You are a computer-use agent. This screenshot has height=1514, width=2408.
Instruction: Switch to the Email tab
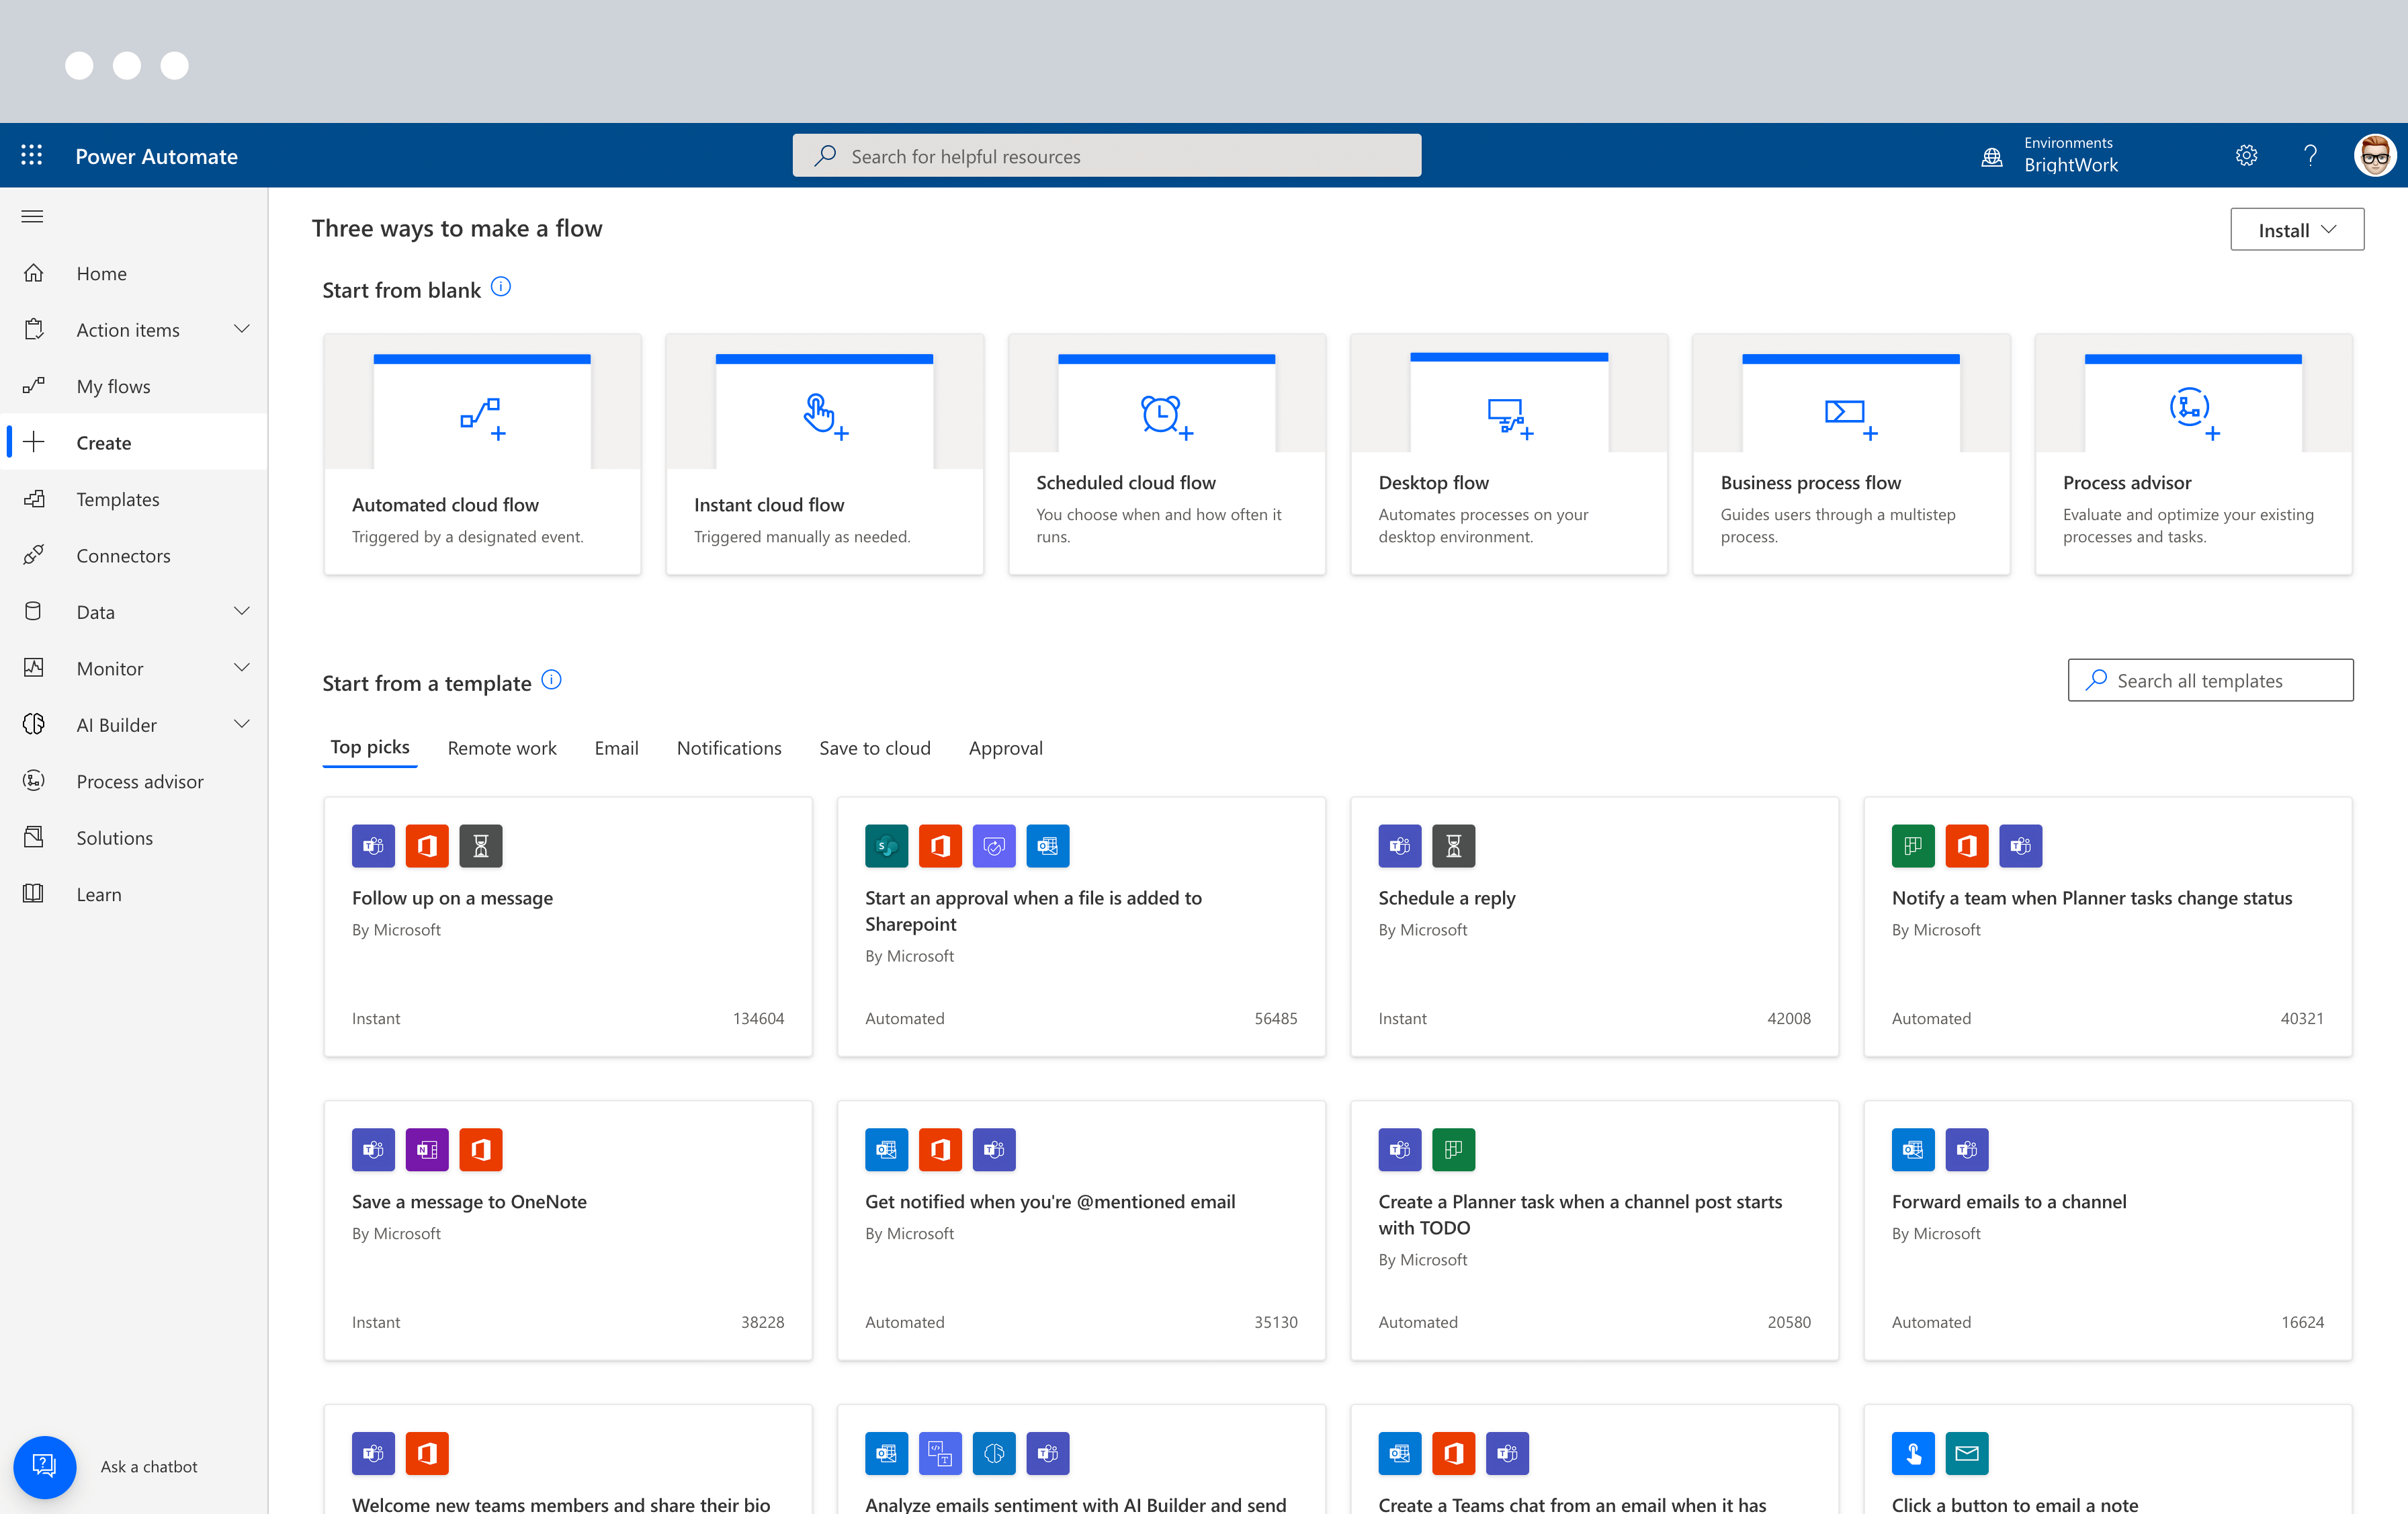point(616,748)
